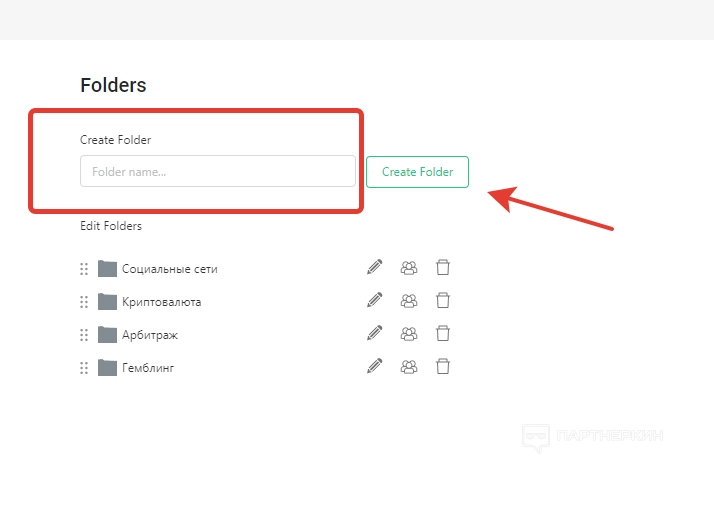
Task: Rename the Криптовалюта folder with pencil icon
Action: click(x=375, y=300)
